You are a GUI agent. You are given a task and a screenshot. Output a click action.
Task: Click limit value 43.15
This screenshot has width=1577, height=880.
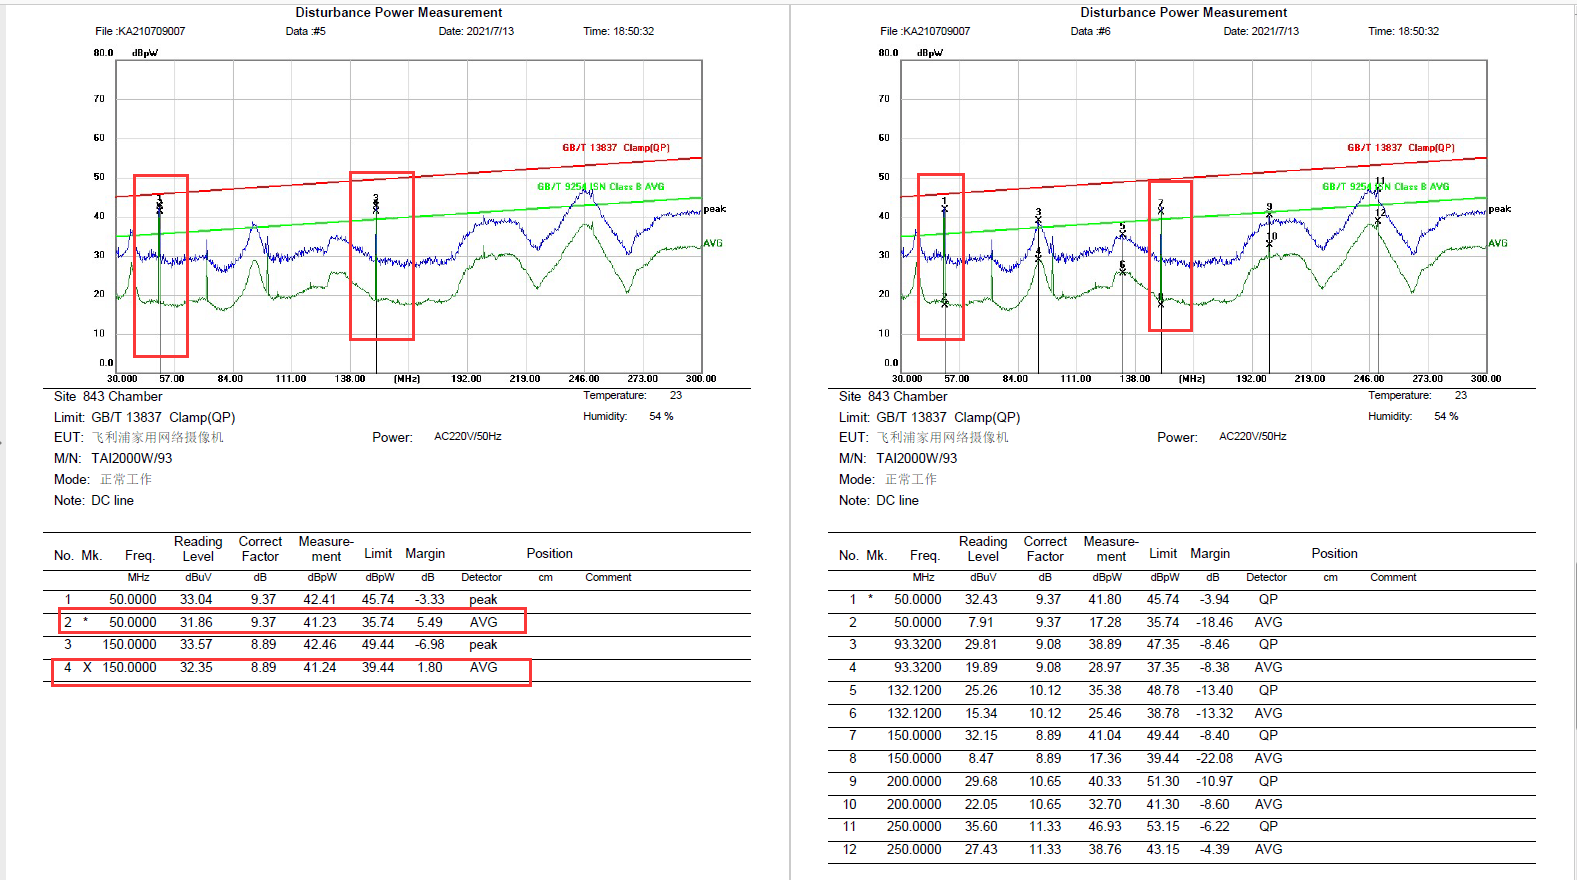coord(1163,849)
